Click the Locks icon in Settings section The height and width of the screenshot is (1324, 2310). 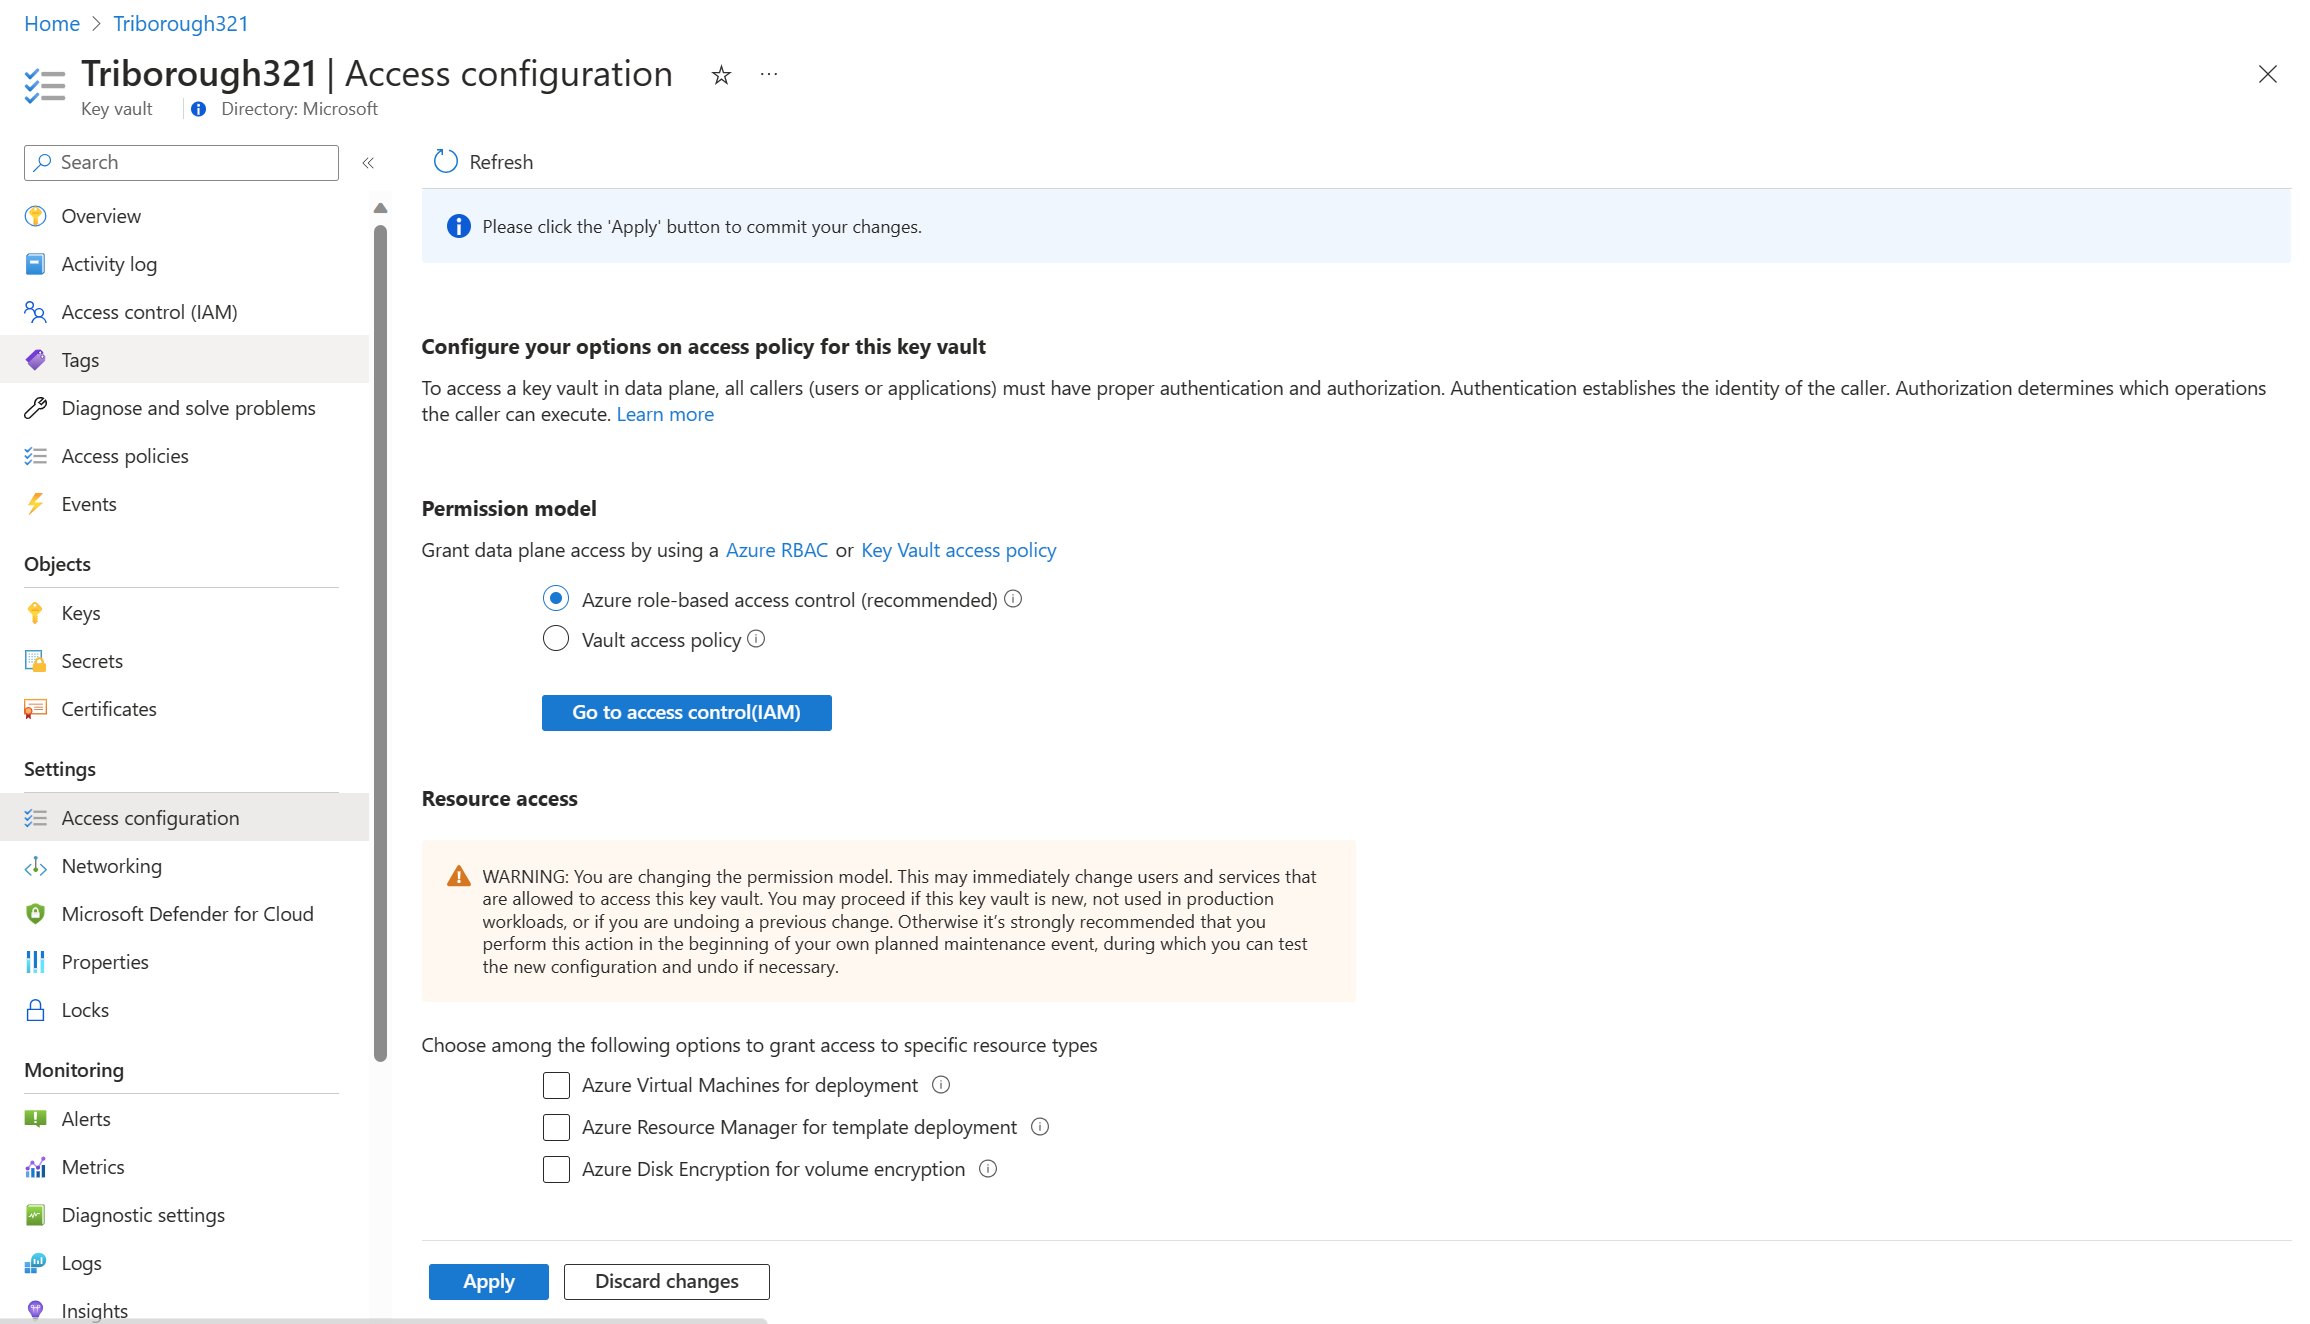(33, 1010)
